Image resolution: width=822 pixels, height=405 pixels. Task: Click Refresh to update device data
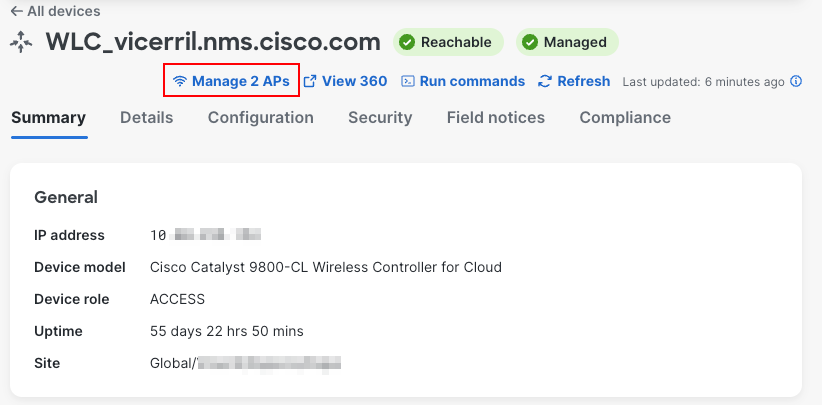574,81
